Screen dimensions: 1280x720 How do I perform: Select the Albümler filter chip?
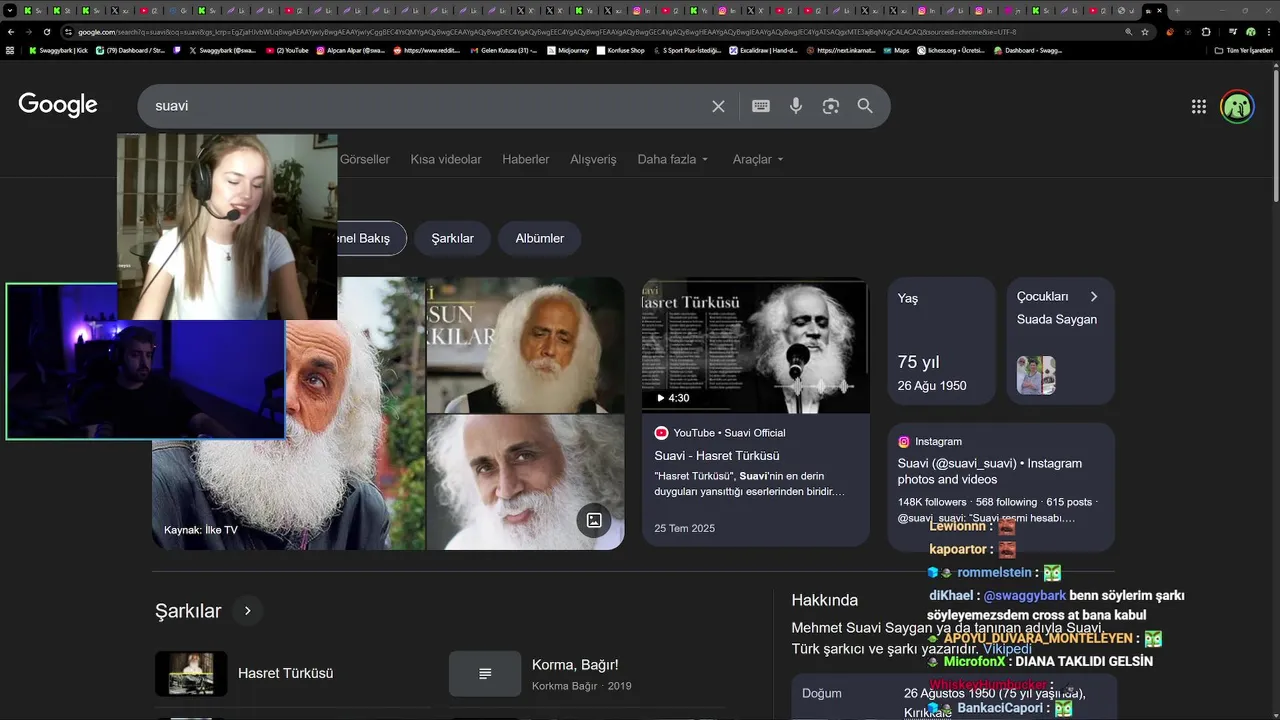540,238
